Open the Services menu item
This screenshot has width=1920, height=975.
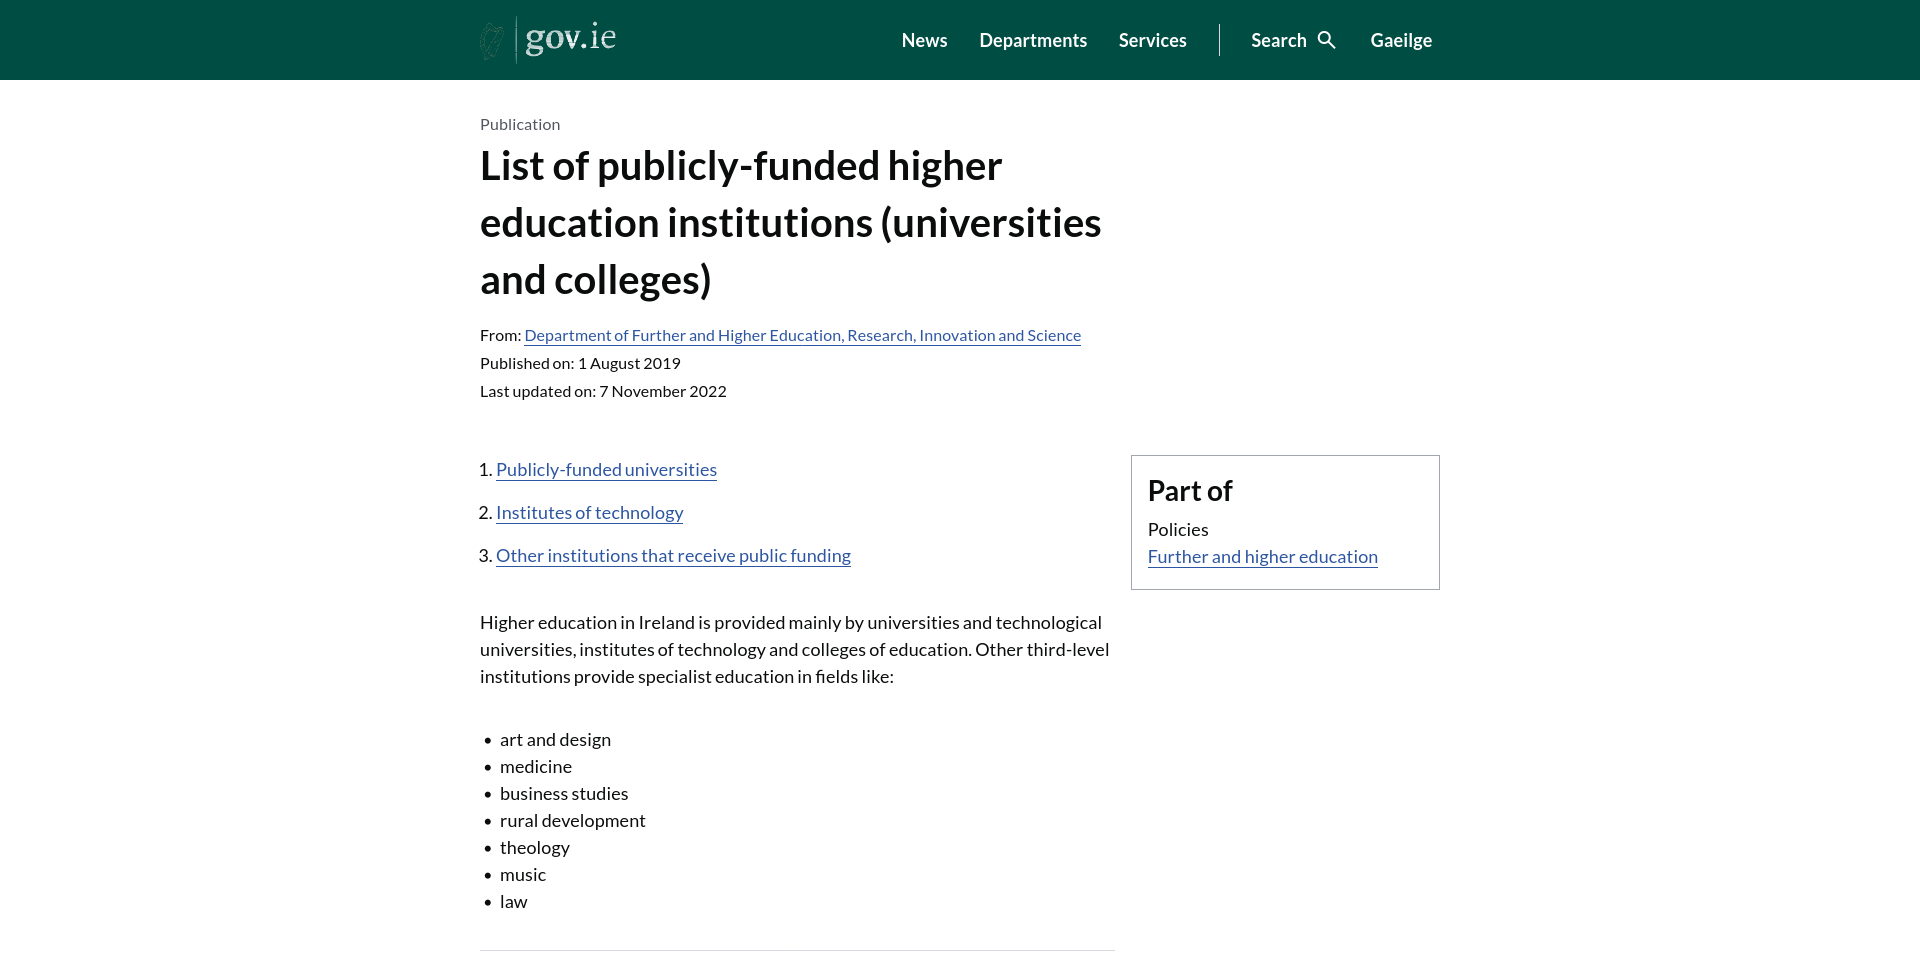(1152, 40)
